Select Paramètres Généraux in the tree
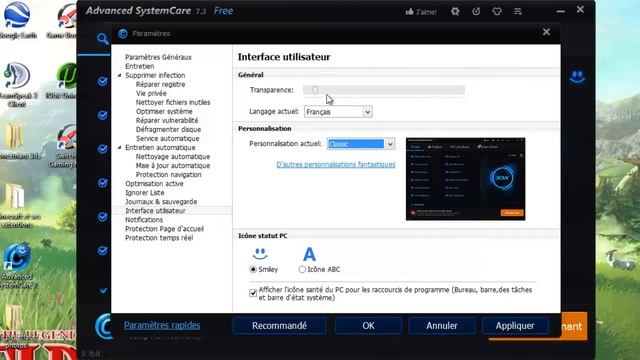 [158, 57]
